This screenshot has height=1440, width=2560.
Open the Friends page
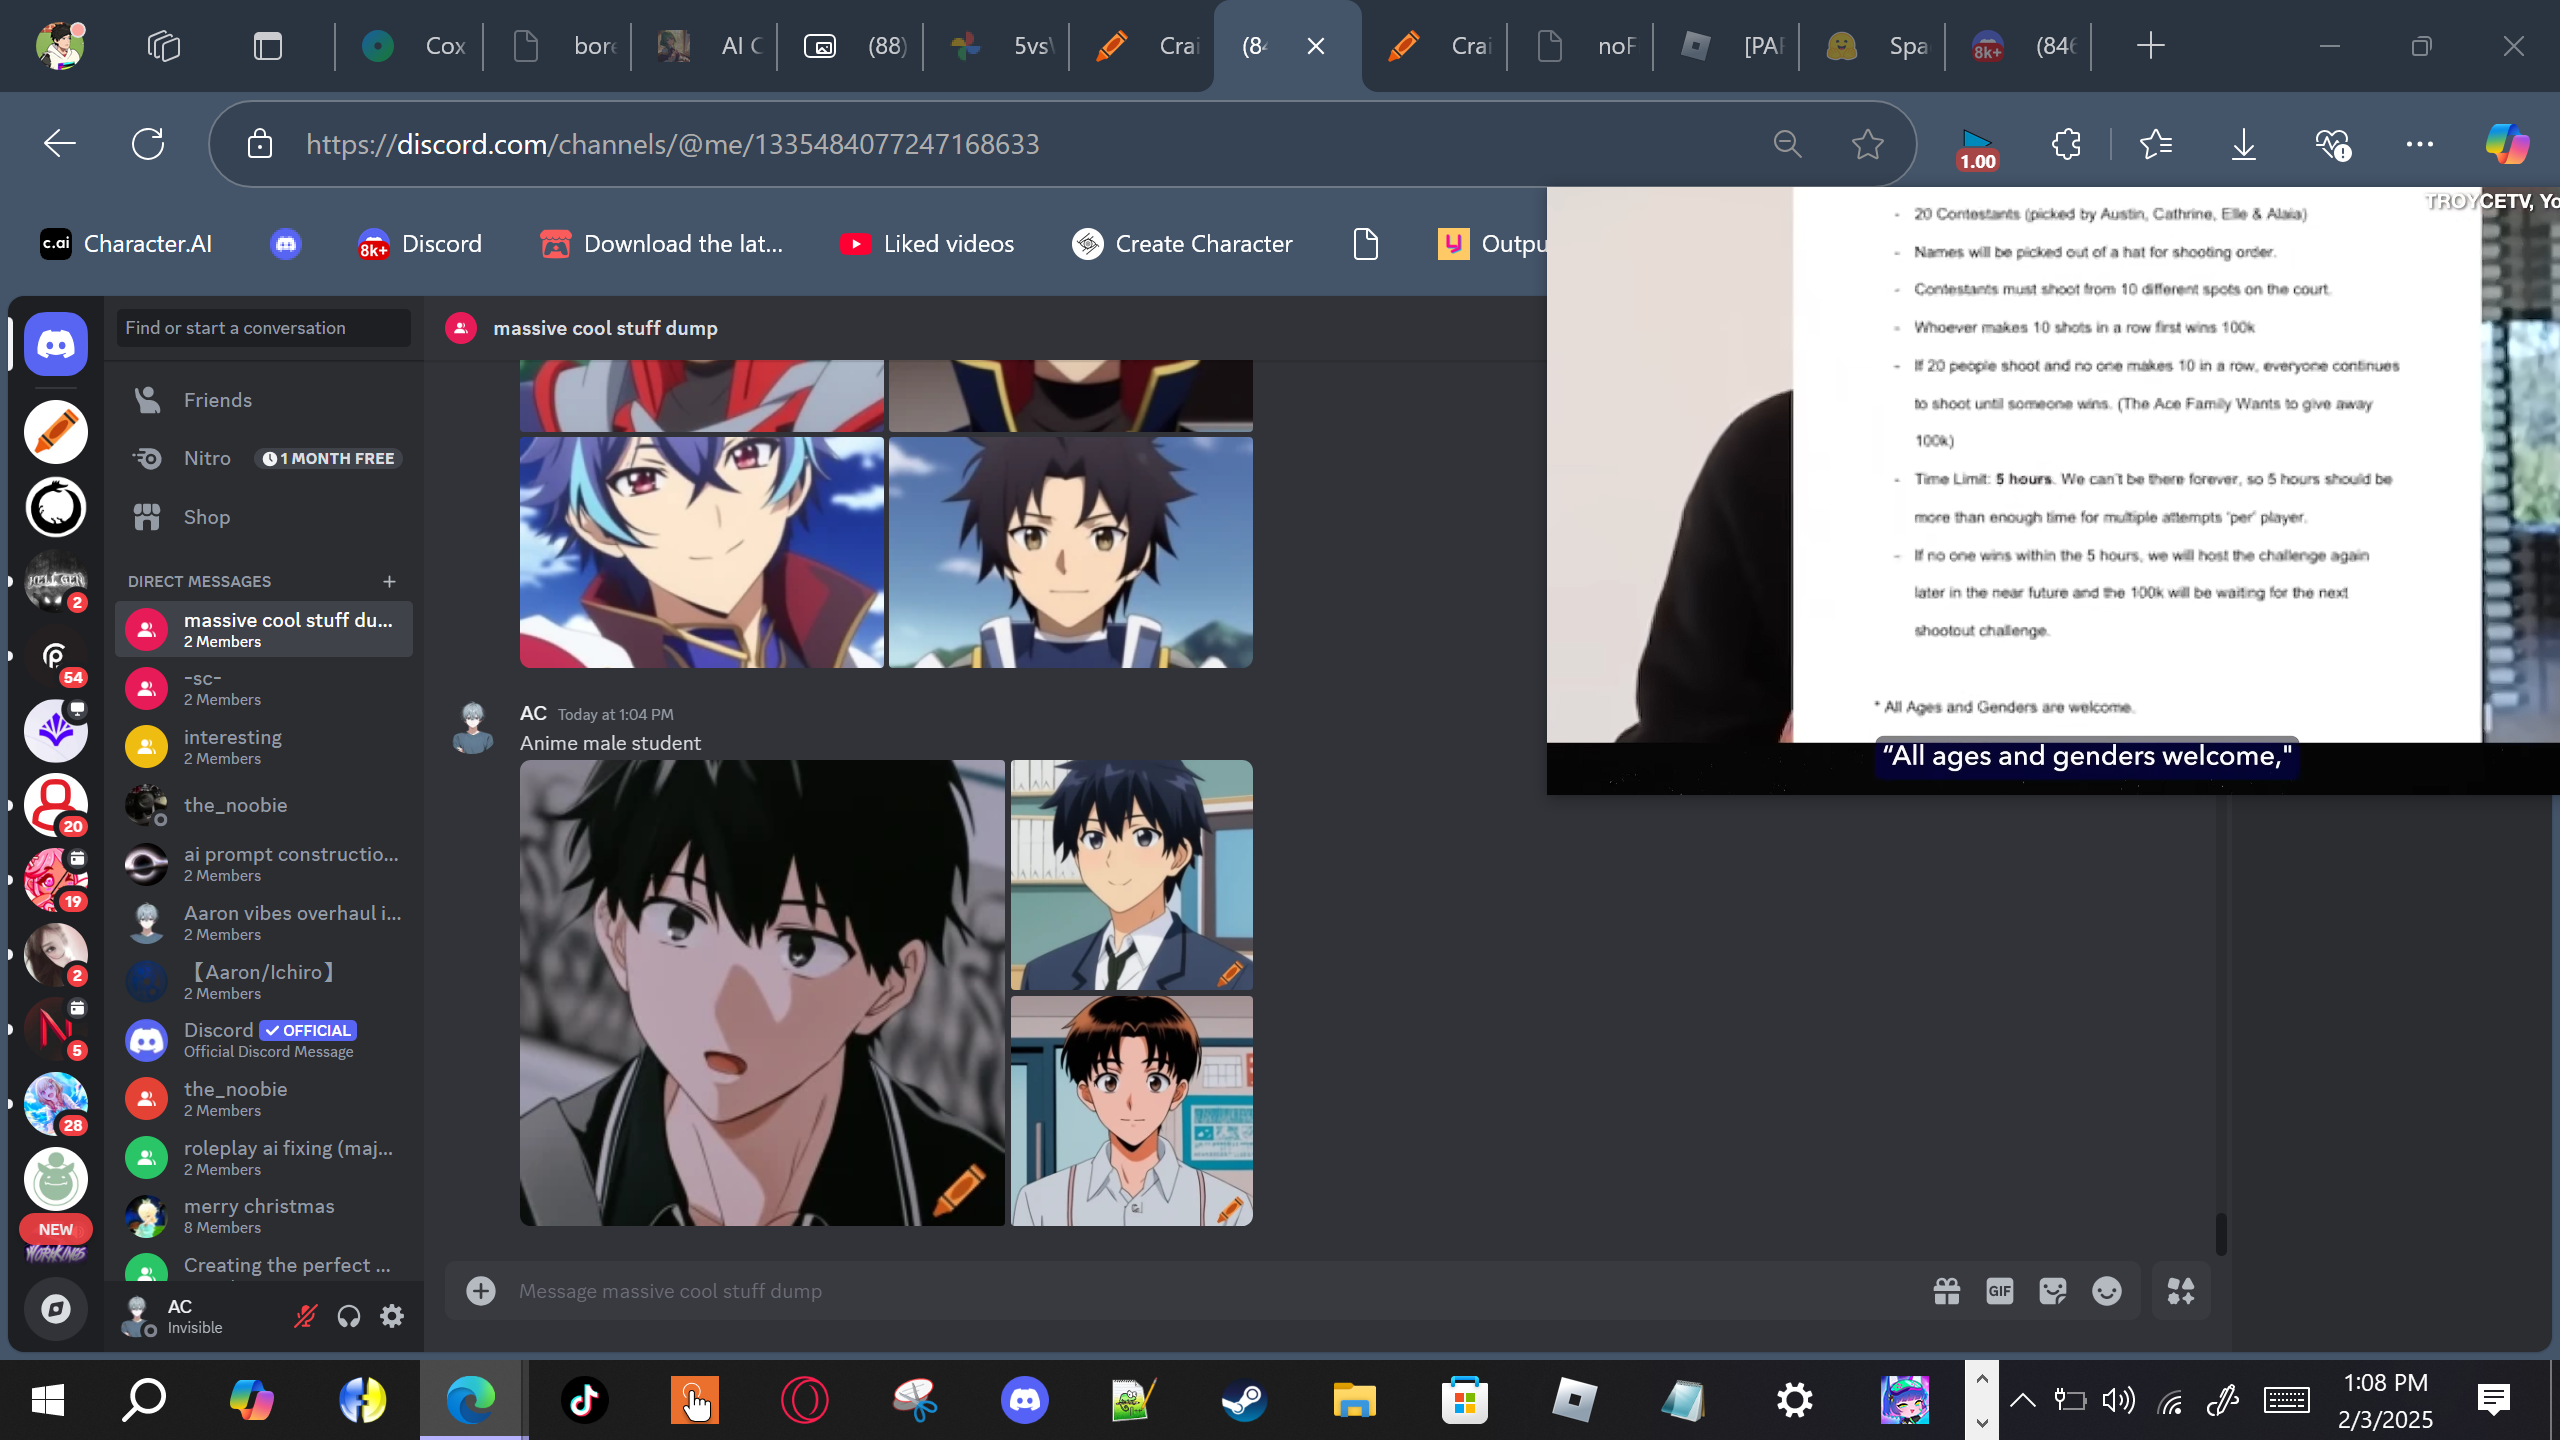(264, 400)
